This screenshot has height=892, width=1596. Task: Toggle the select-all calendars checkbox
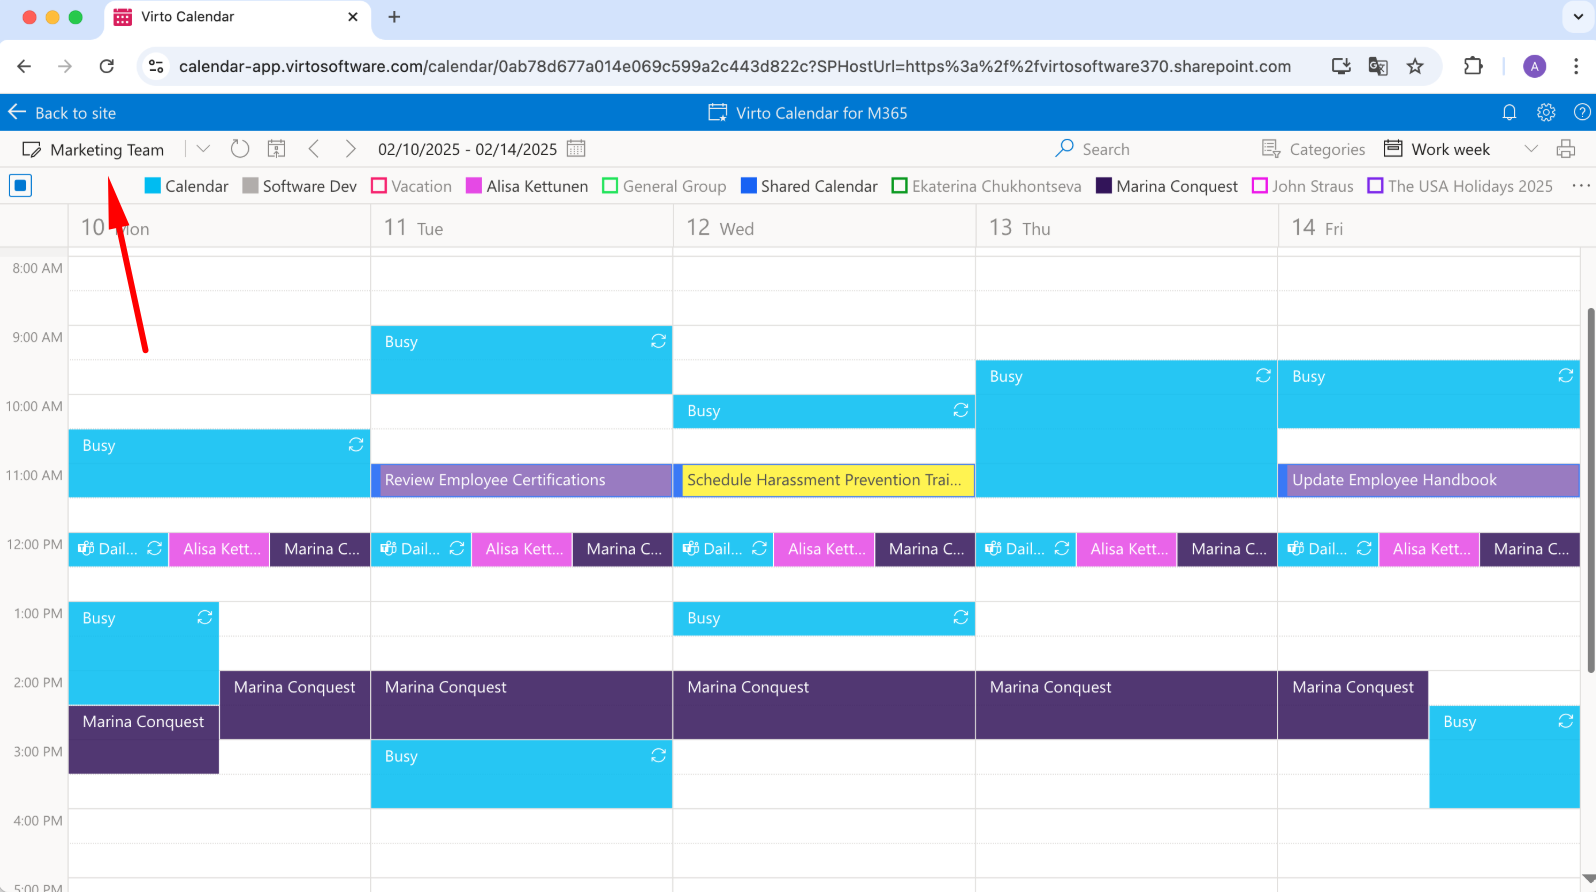pos(20,185)
